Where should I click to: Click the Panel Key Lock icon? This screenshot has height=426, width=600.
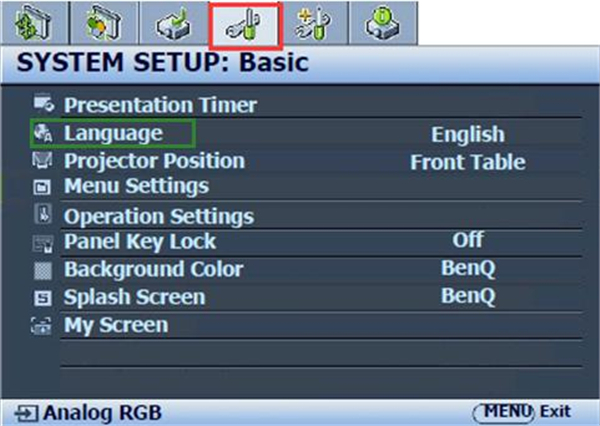(x=43, y=244)
